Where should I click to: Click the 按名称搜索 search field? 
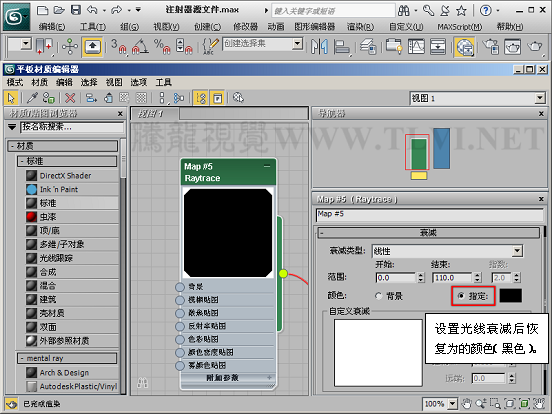pos(72,127)
